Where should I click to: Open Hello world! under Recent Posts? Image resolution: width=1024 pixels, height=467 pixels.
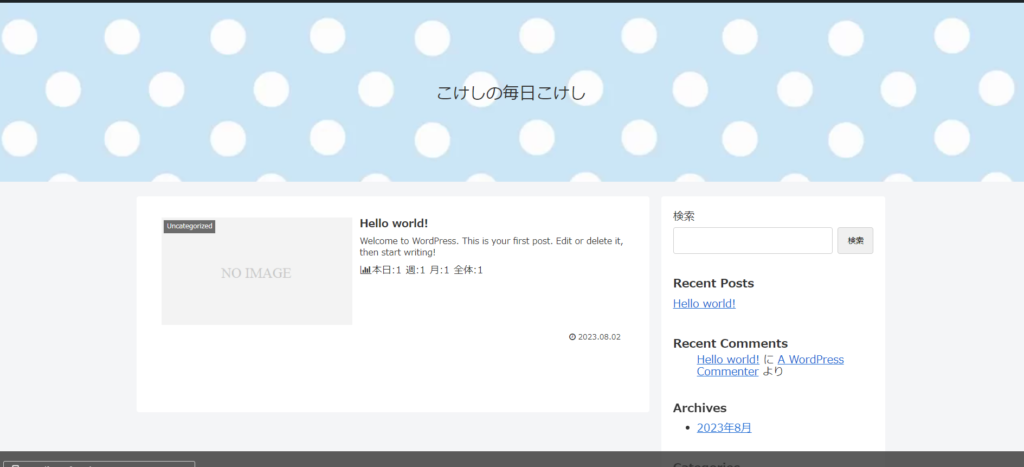704,304
